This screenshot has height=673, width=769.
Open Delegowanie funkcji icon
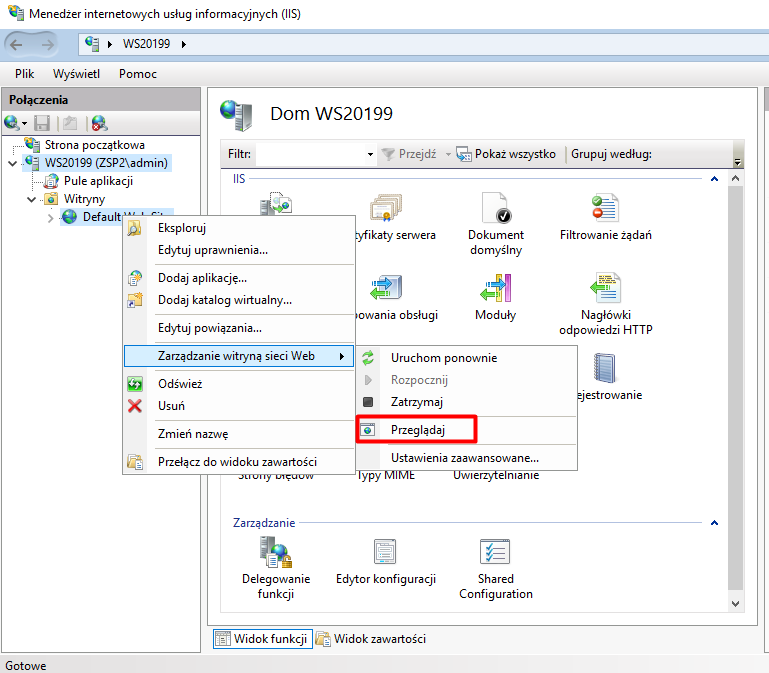(x=276, y=553)
